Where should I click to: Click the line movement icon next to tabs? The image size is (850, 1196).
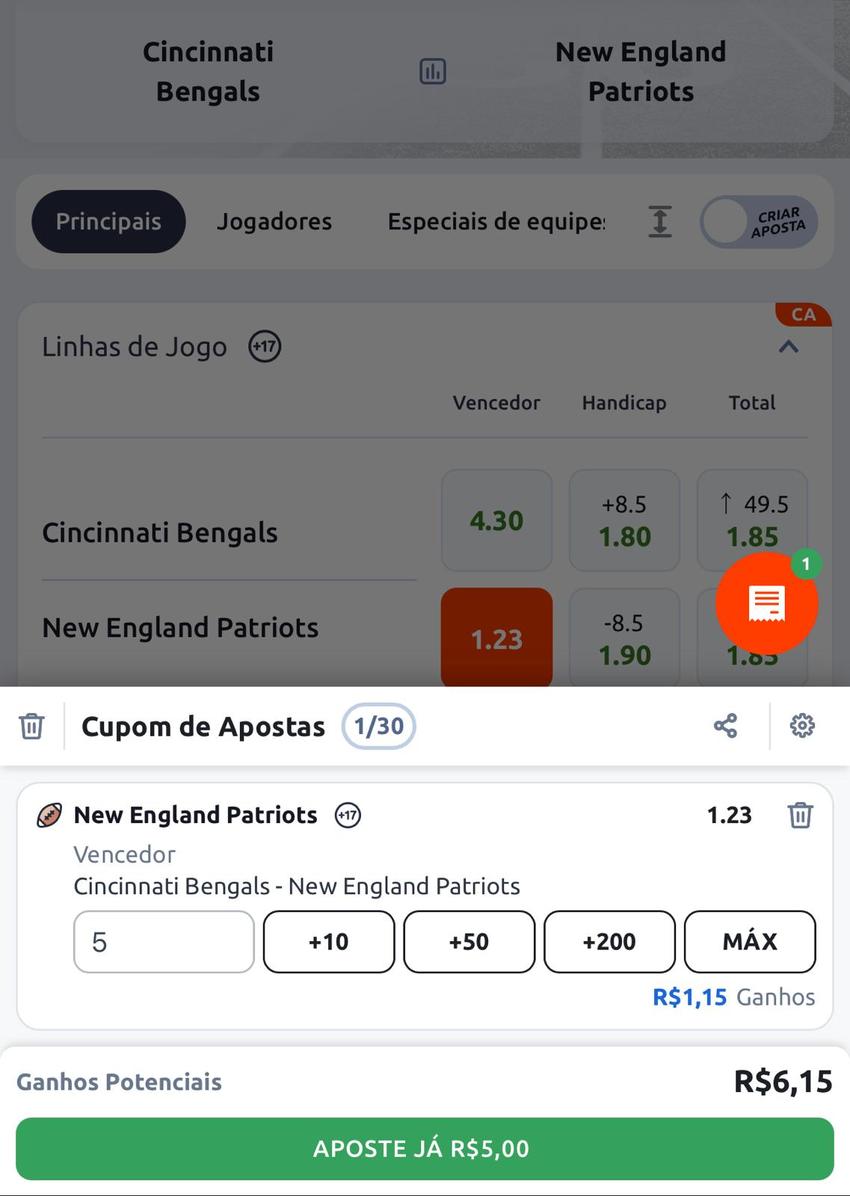pyautogui.click(x=660, y=221)
